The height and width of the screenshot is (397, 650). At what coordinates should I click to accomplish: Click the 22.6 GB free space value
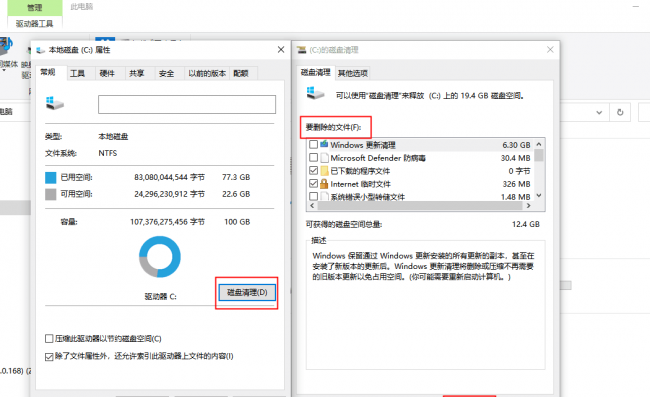(236, 194)
